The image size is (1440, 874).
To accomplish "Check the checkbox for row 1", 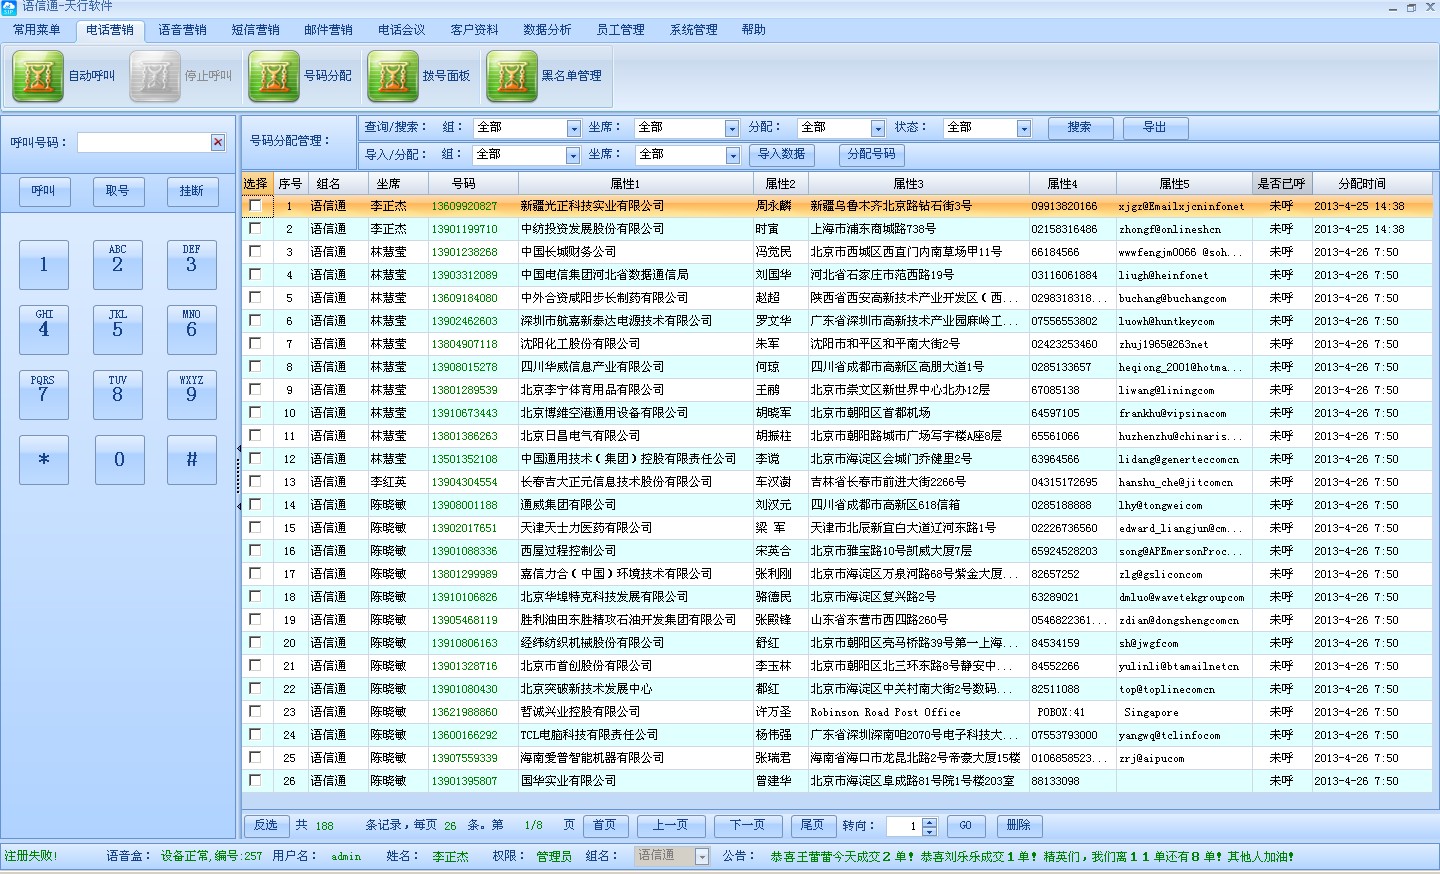I will point(256,206).
